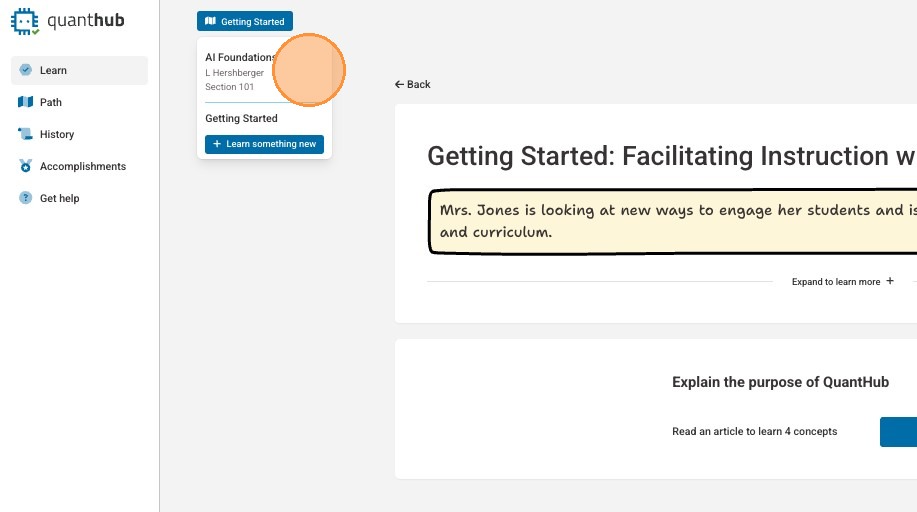Viewport: 917px width, 512px height.
Task: Click the left arrow icon beside Back
Action: [400, 85]
